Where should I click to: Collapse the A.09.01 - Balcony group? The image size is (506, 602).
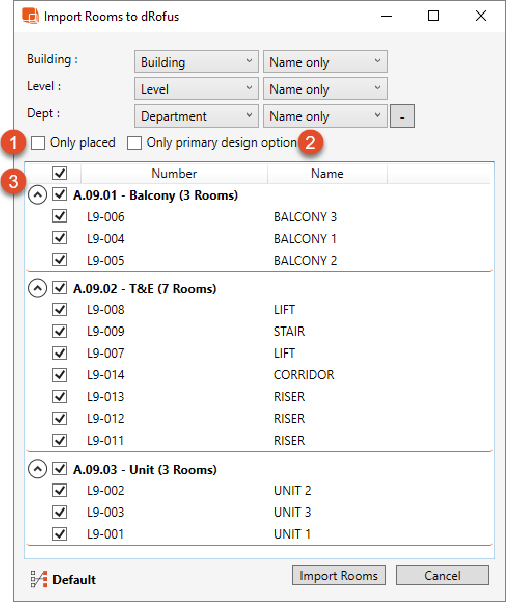pos(38,195)
